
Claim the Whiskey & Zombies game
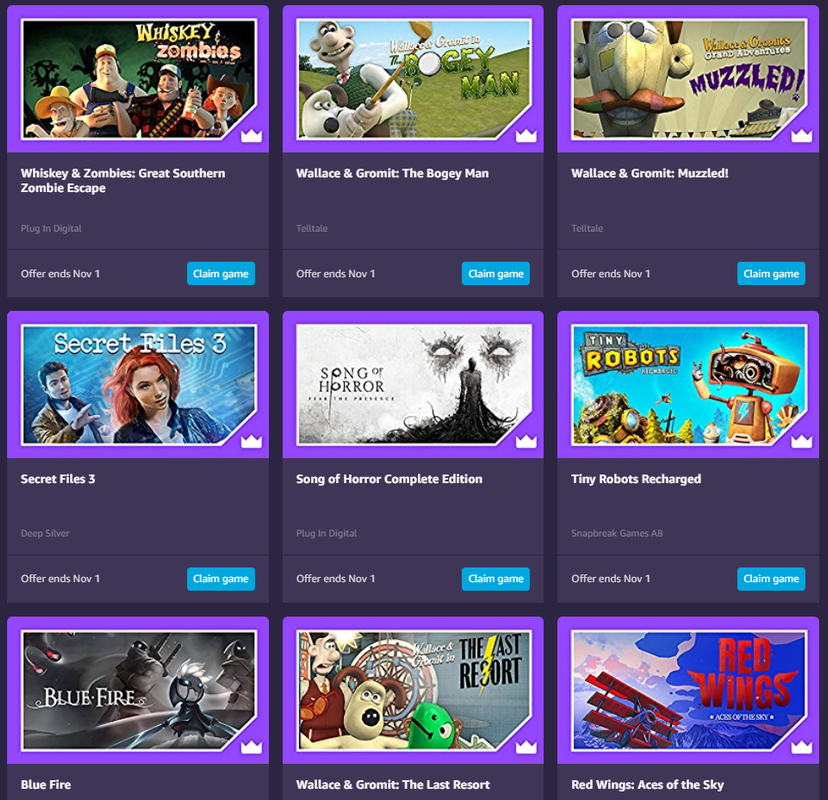[x=221, y=274]
